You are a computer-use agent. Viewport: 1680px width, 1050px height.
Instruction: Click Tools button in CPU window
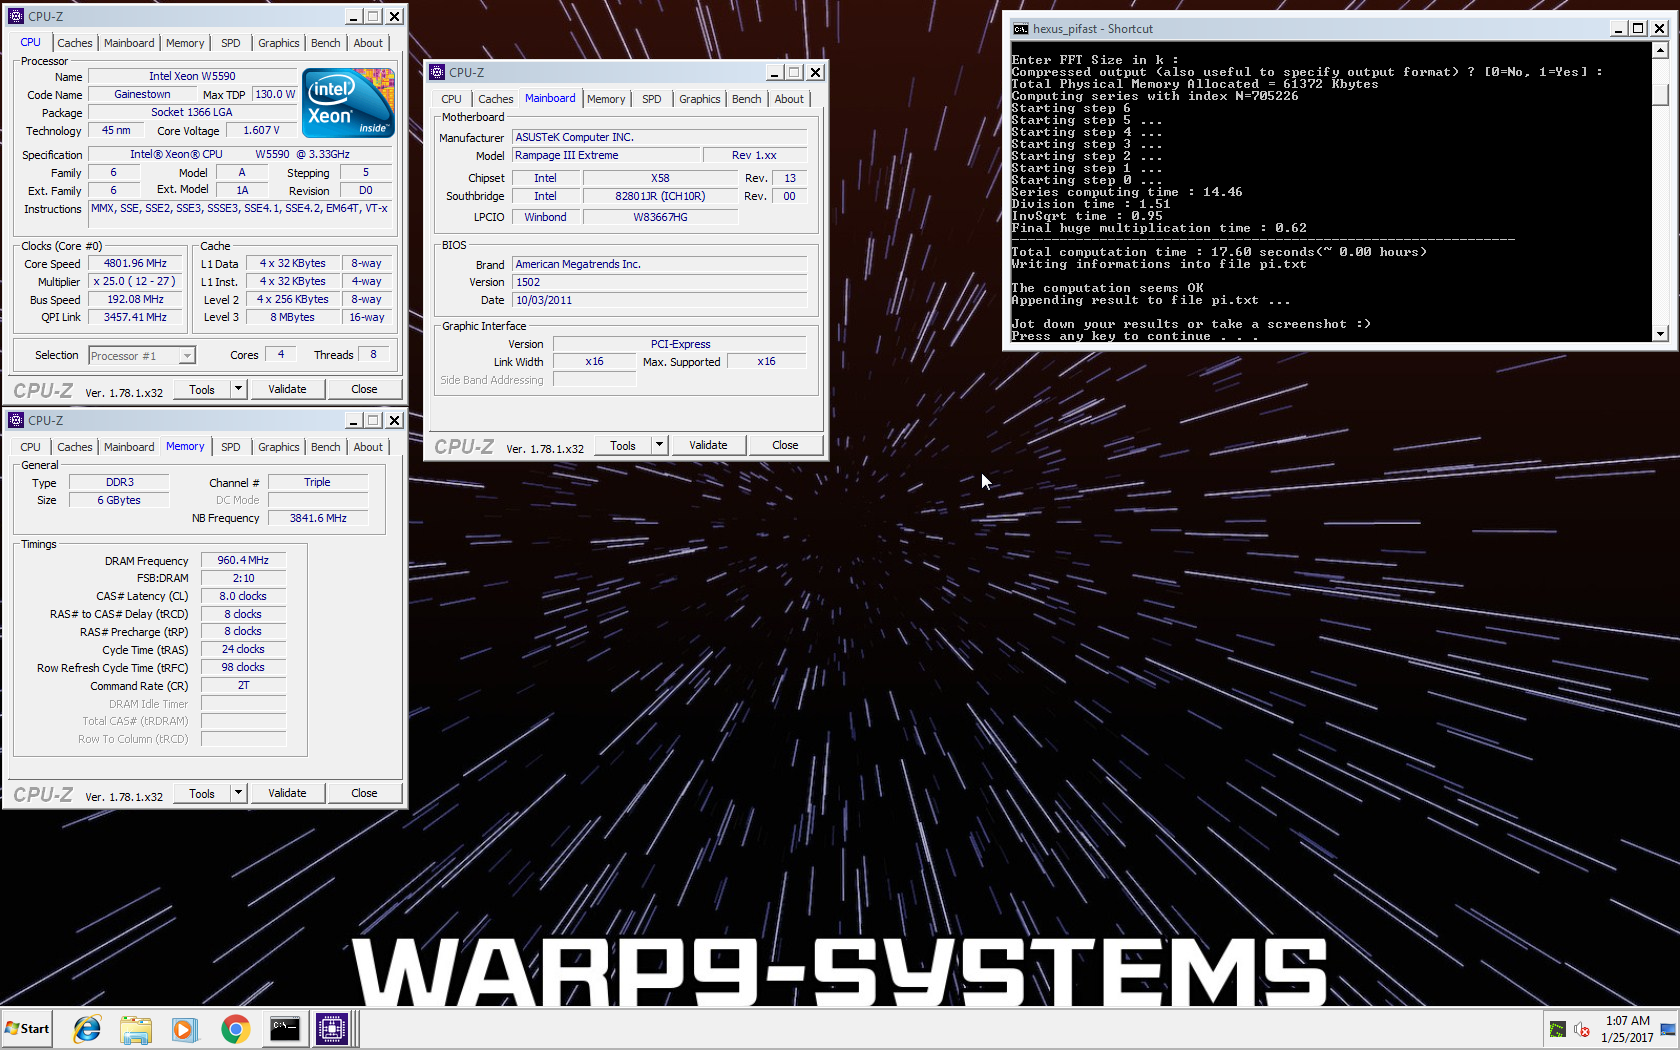(202, 389)
